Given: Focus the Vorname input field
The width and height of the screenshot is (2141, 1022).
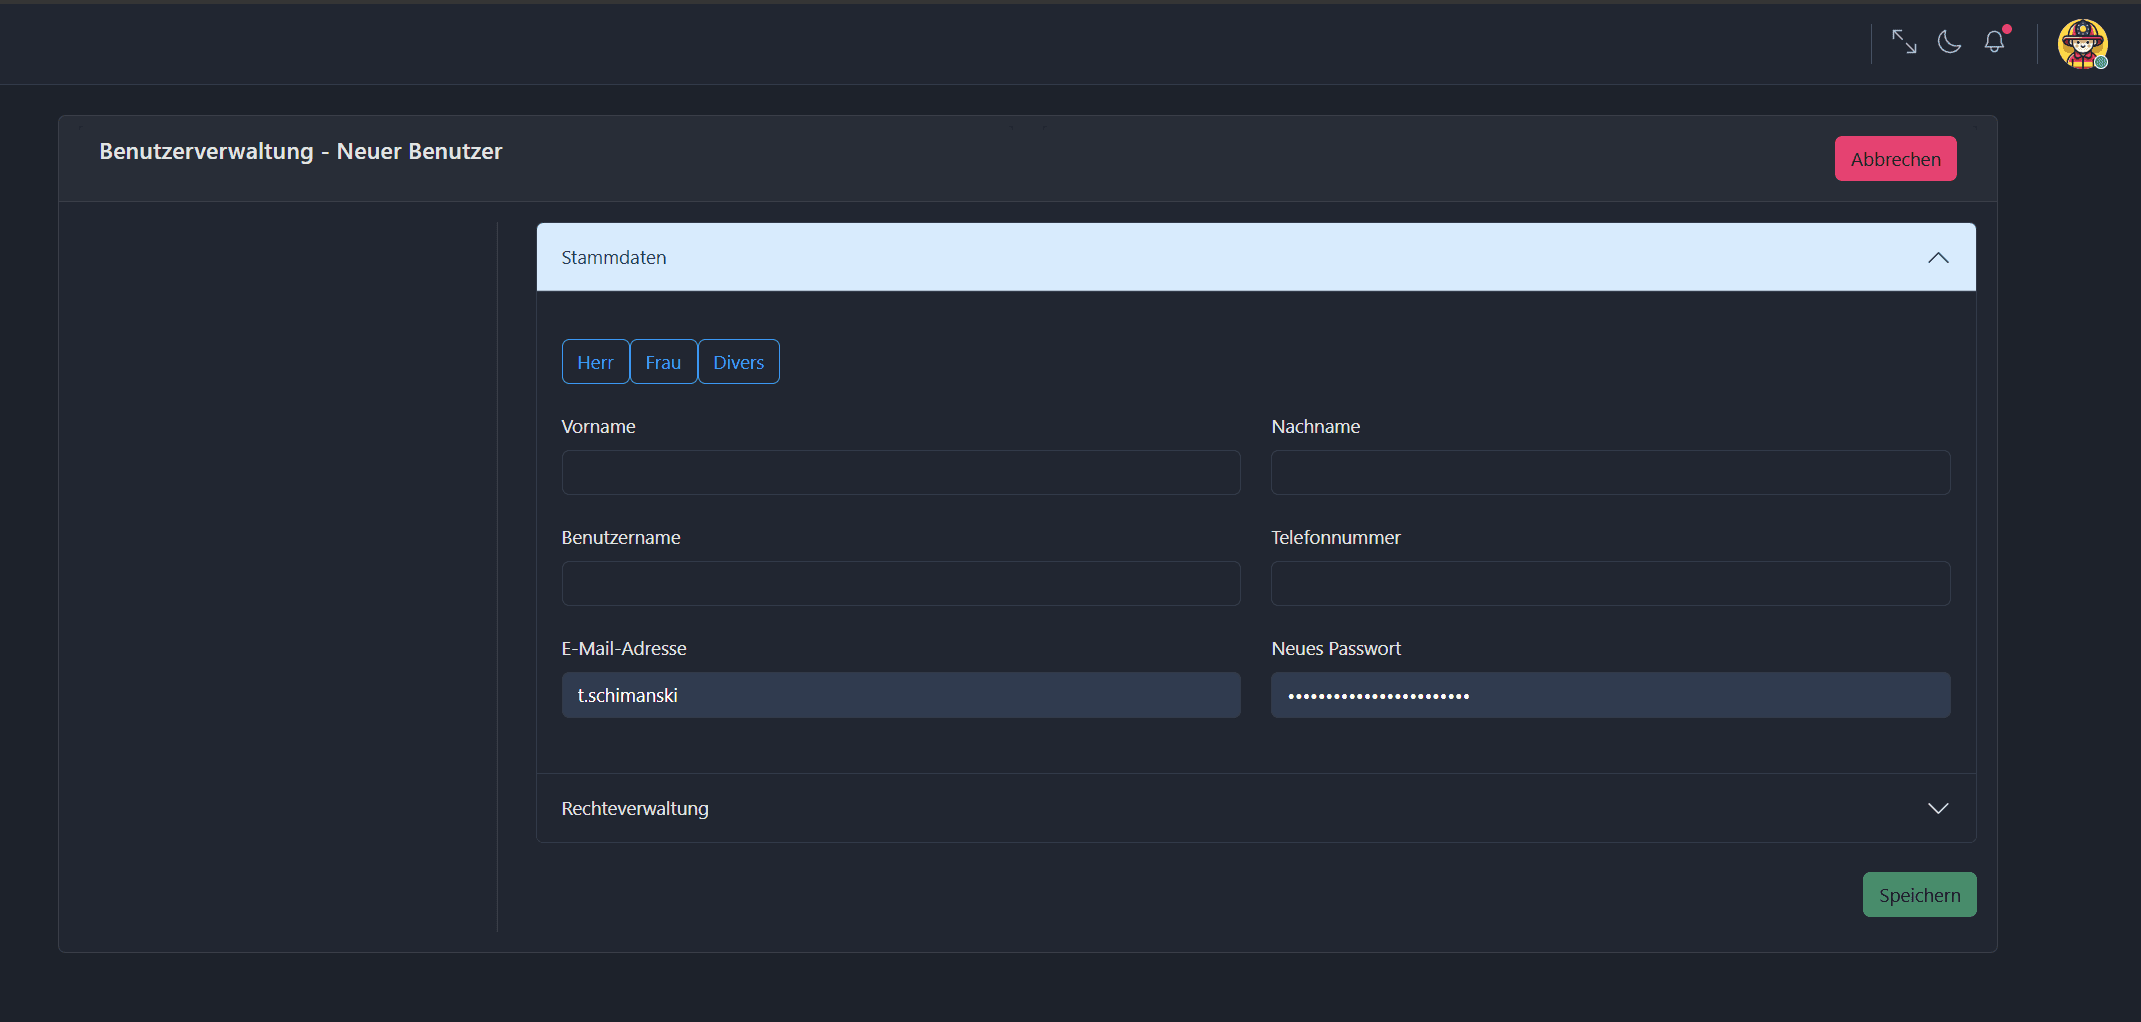Looking at the screenshot, I should point(900,472).
